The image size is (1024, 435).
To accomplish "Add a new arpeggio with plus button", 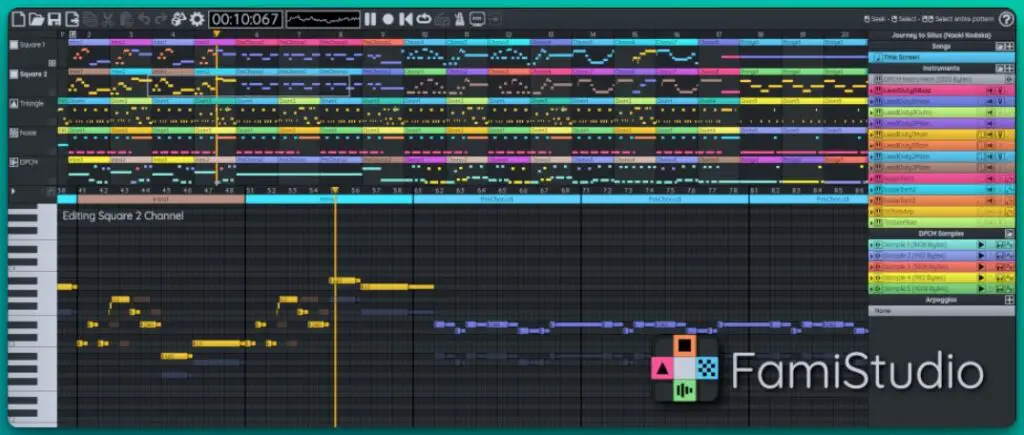I will point(1008,299).
